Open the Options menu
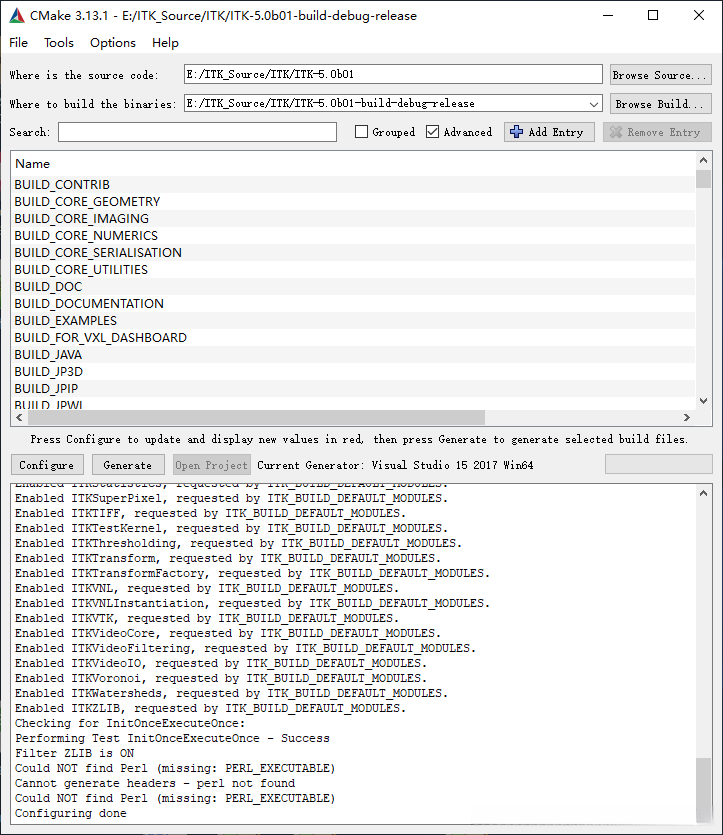The width and height of the screenshot is (723, 835). pyautogui.click(x=112, y=43)
